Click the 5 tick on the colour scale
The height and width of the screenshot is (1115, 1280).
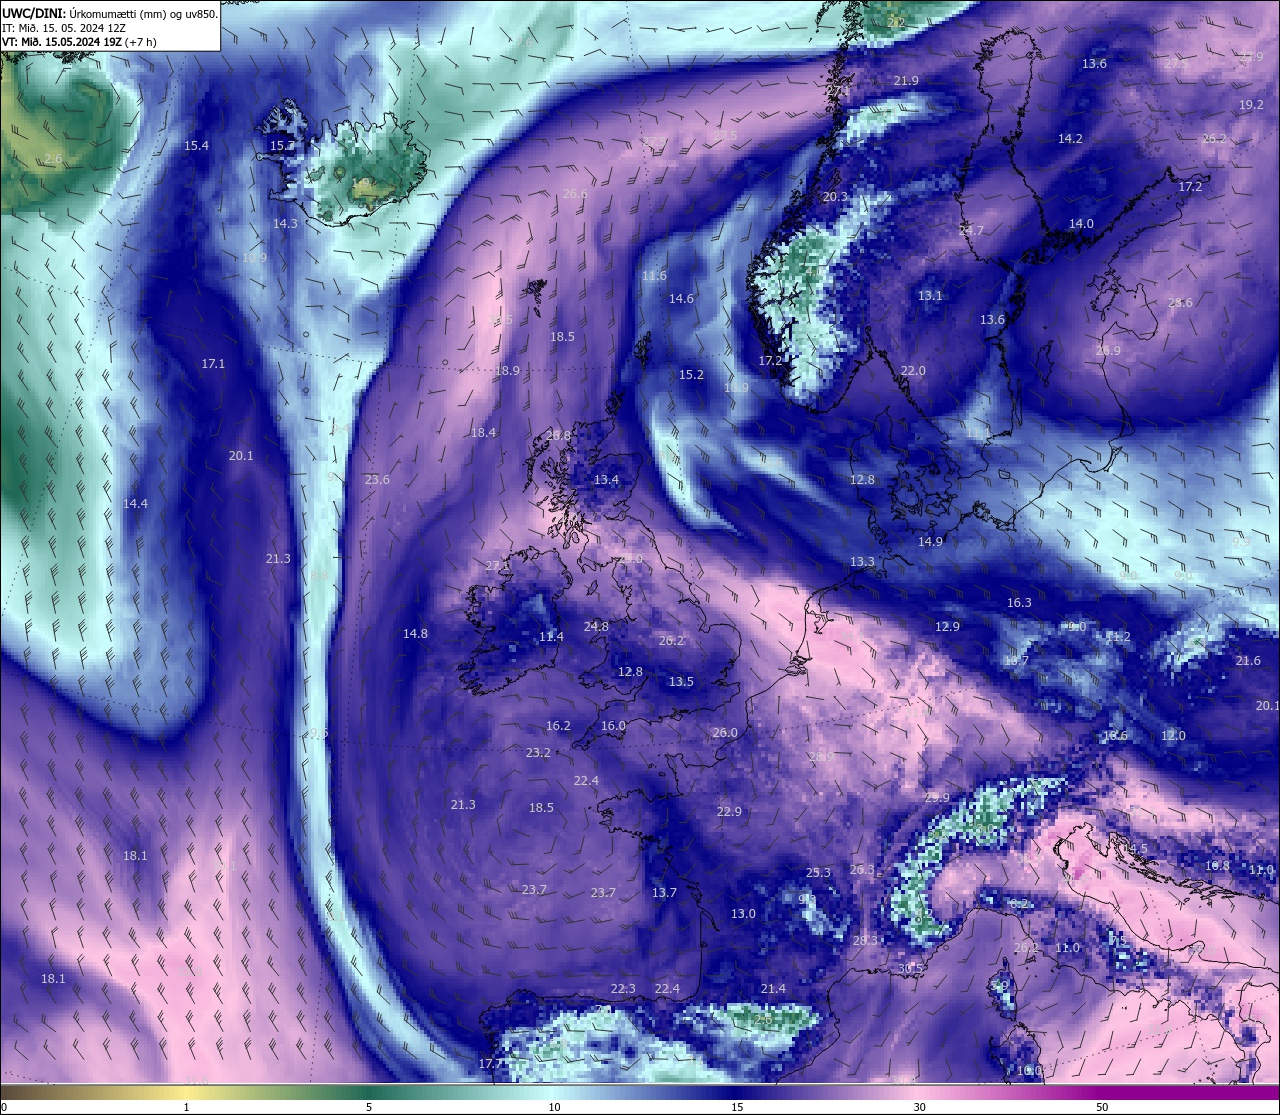pyautogui.click(x=369, y=1107)
